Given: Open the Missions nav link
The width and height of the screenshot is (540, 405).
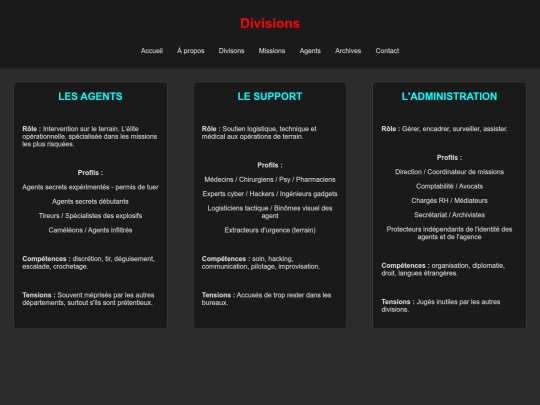Looking at the screenshot, I should [272, 51].
